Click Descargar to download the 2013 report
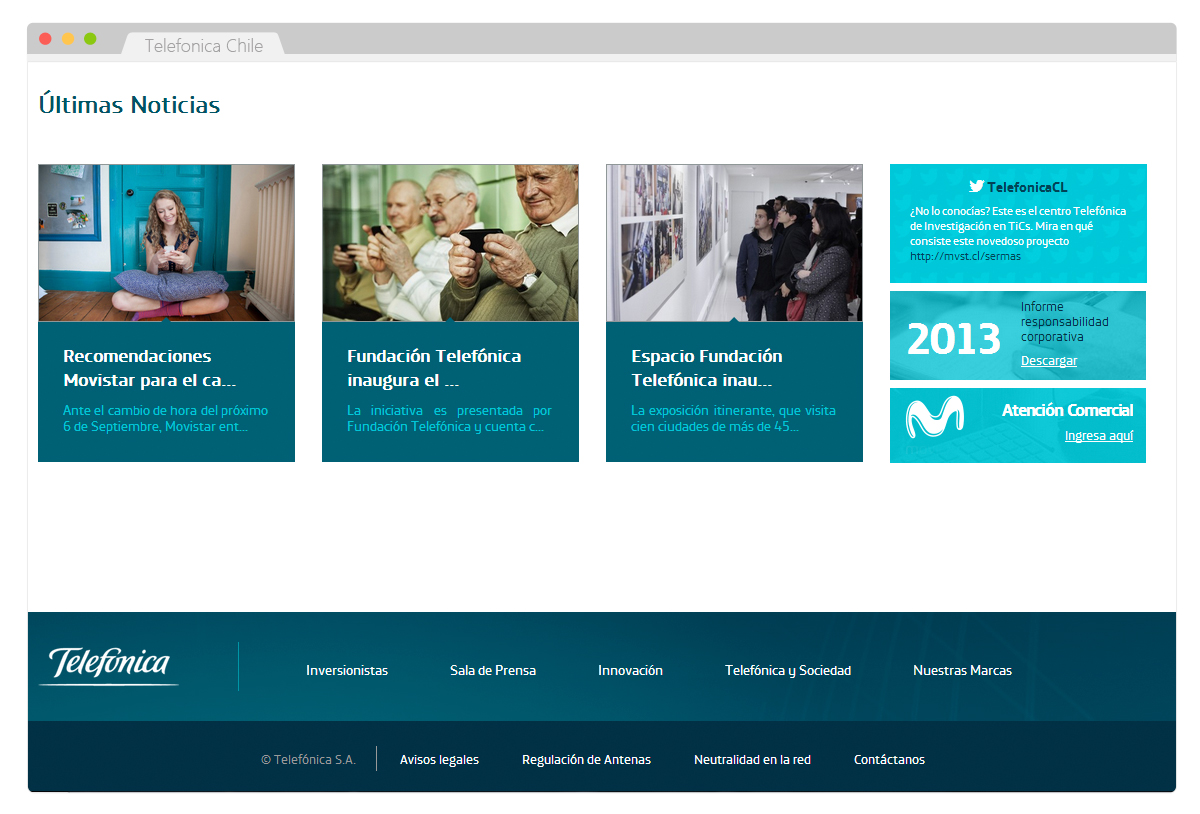The height and width of the screenshot is (814, 1200). (1049, 361)
